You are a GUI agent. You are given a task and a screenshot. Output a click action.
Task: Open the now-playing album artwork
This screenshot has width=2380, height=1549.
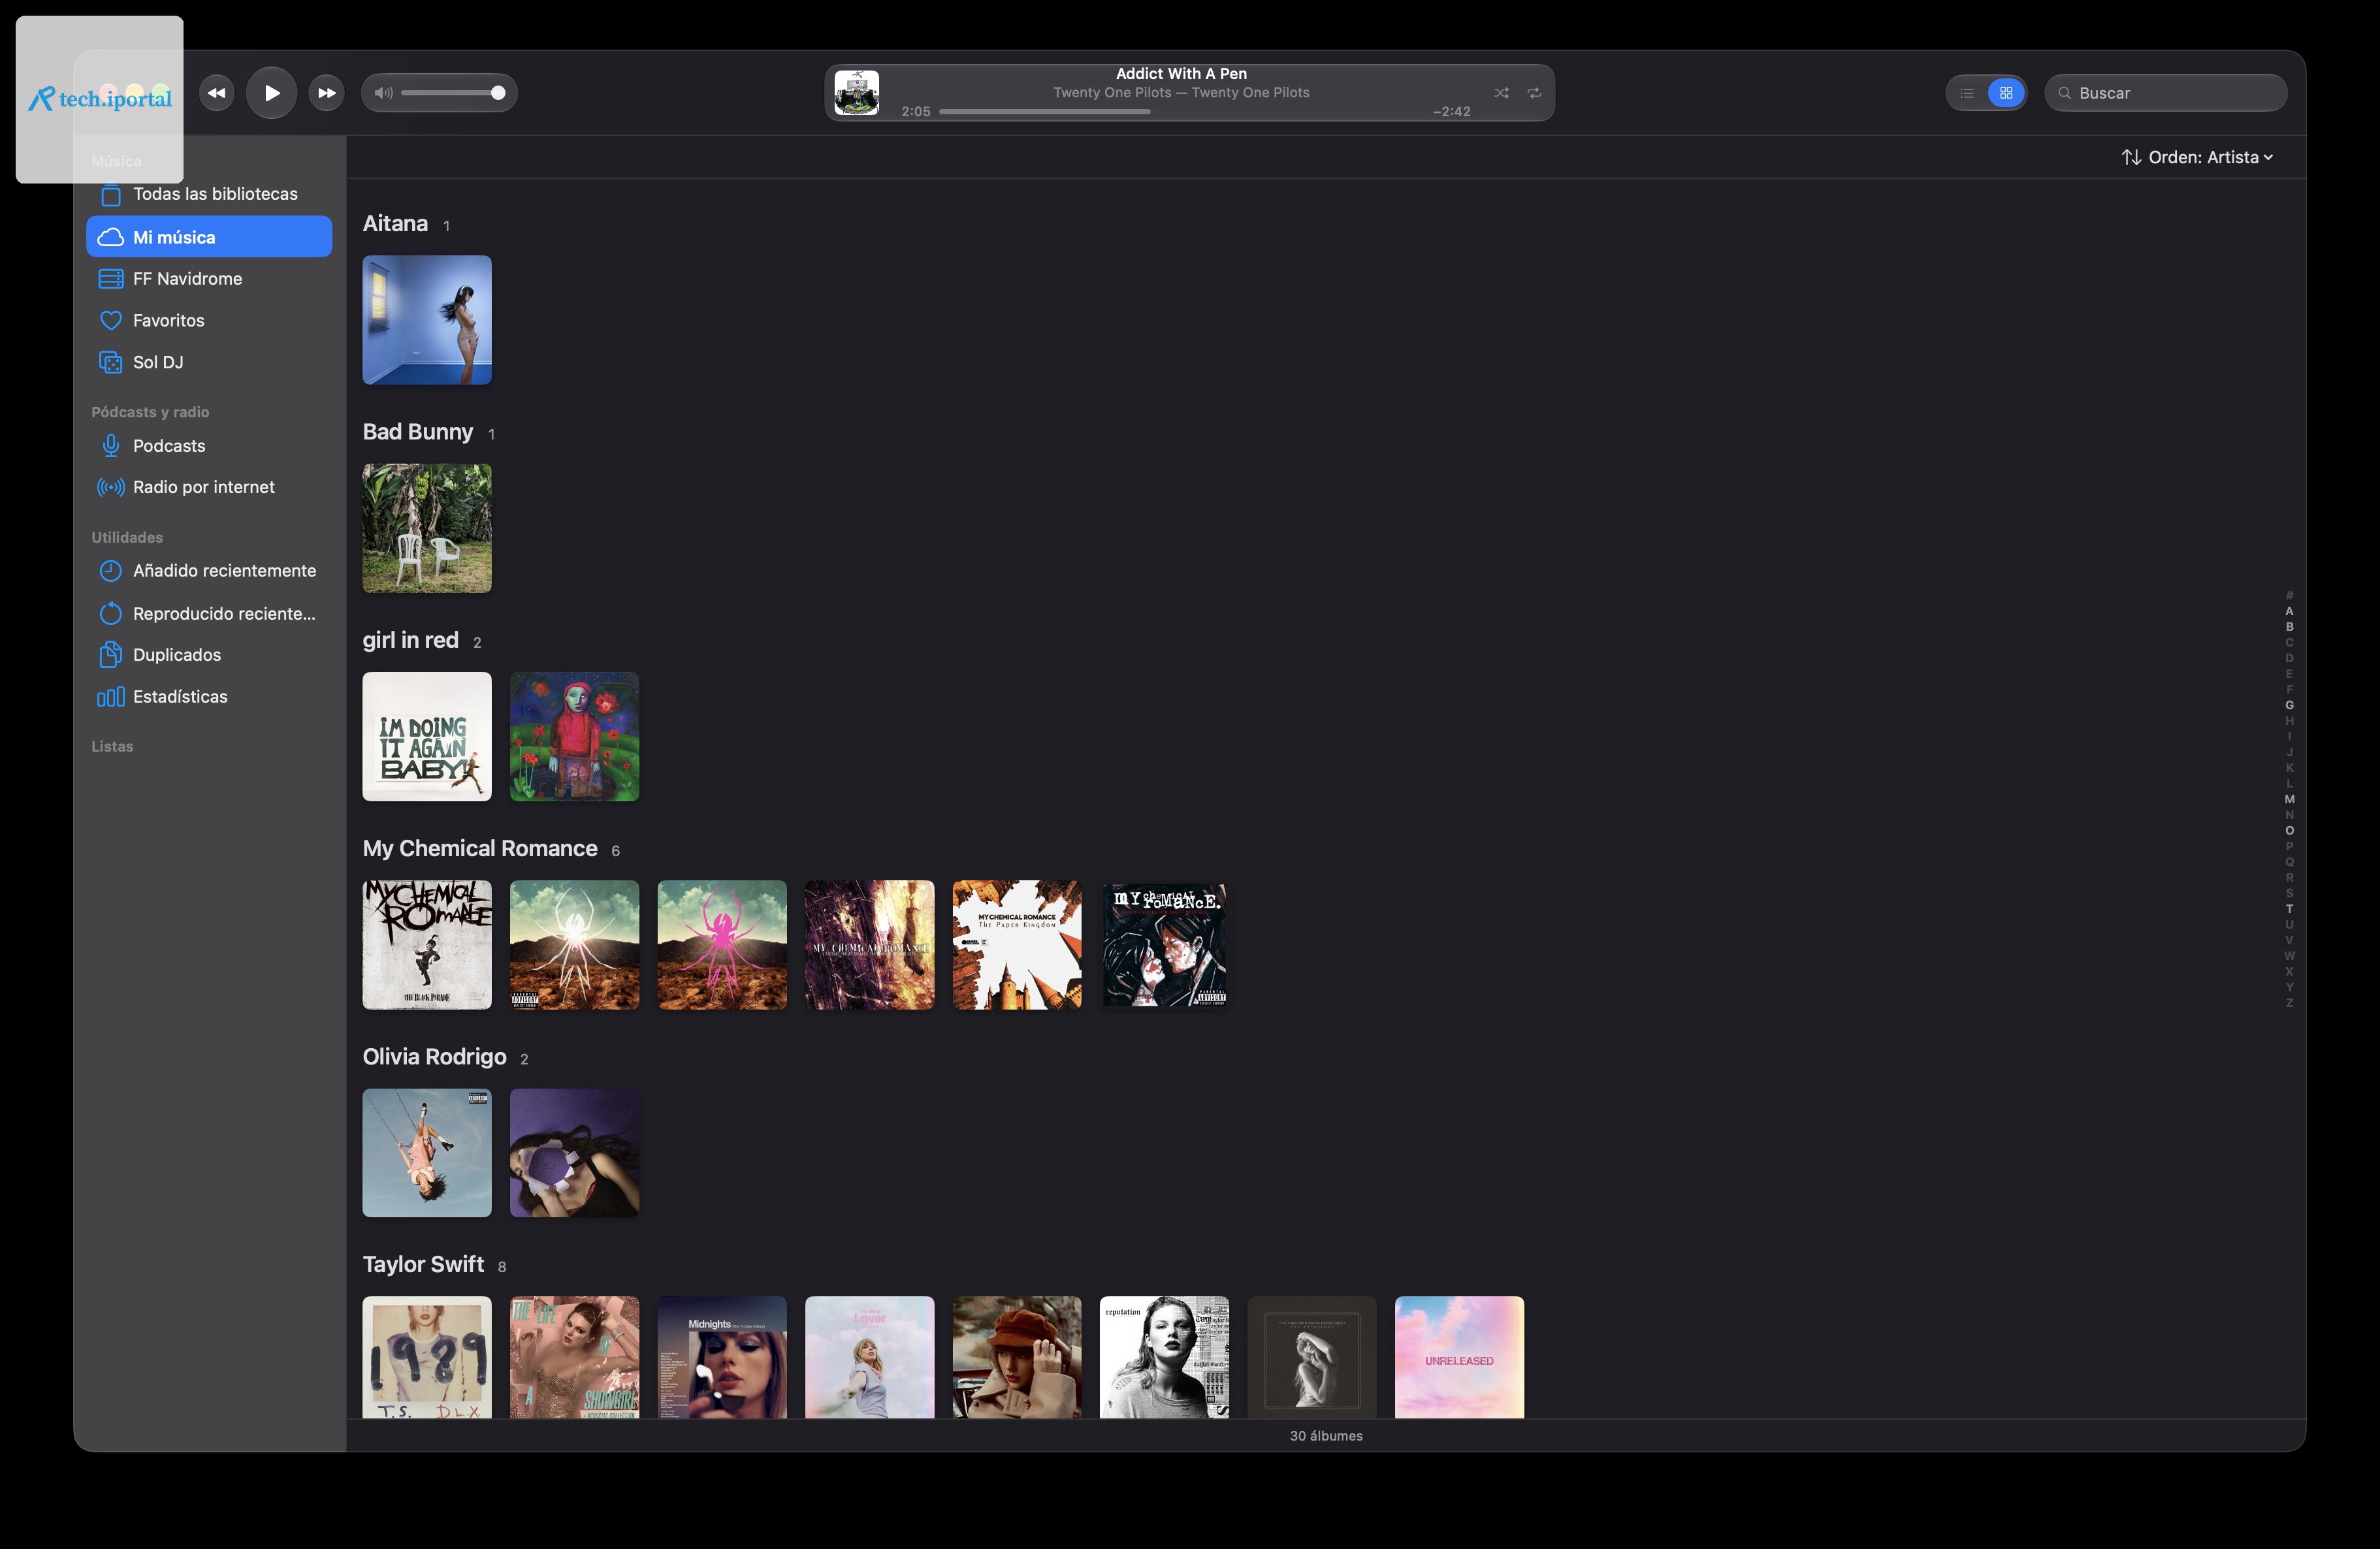point(857,93)
